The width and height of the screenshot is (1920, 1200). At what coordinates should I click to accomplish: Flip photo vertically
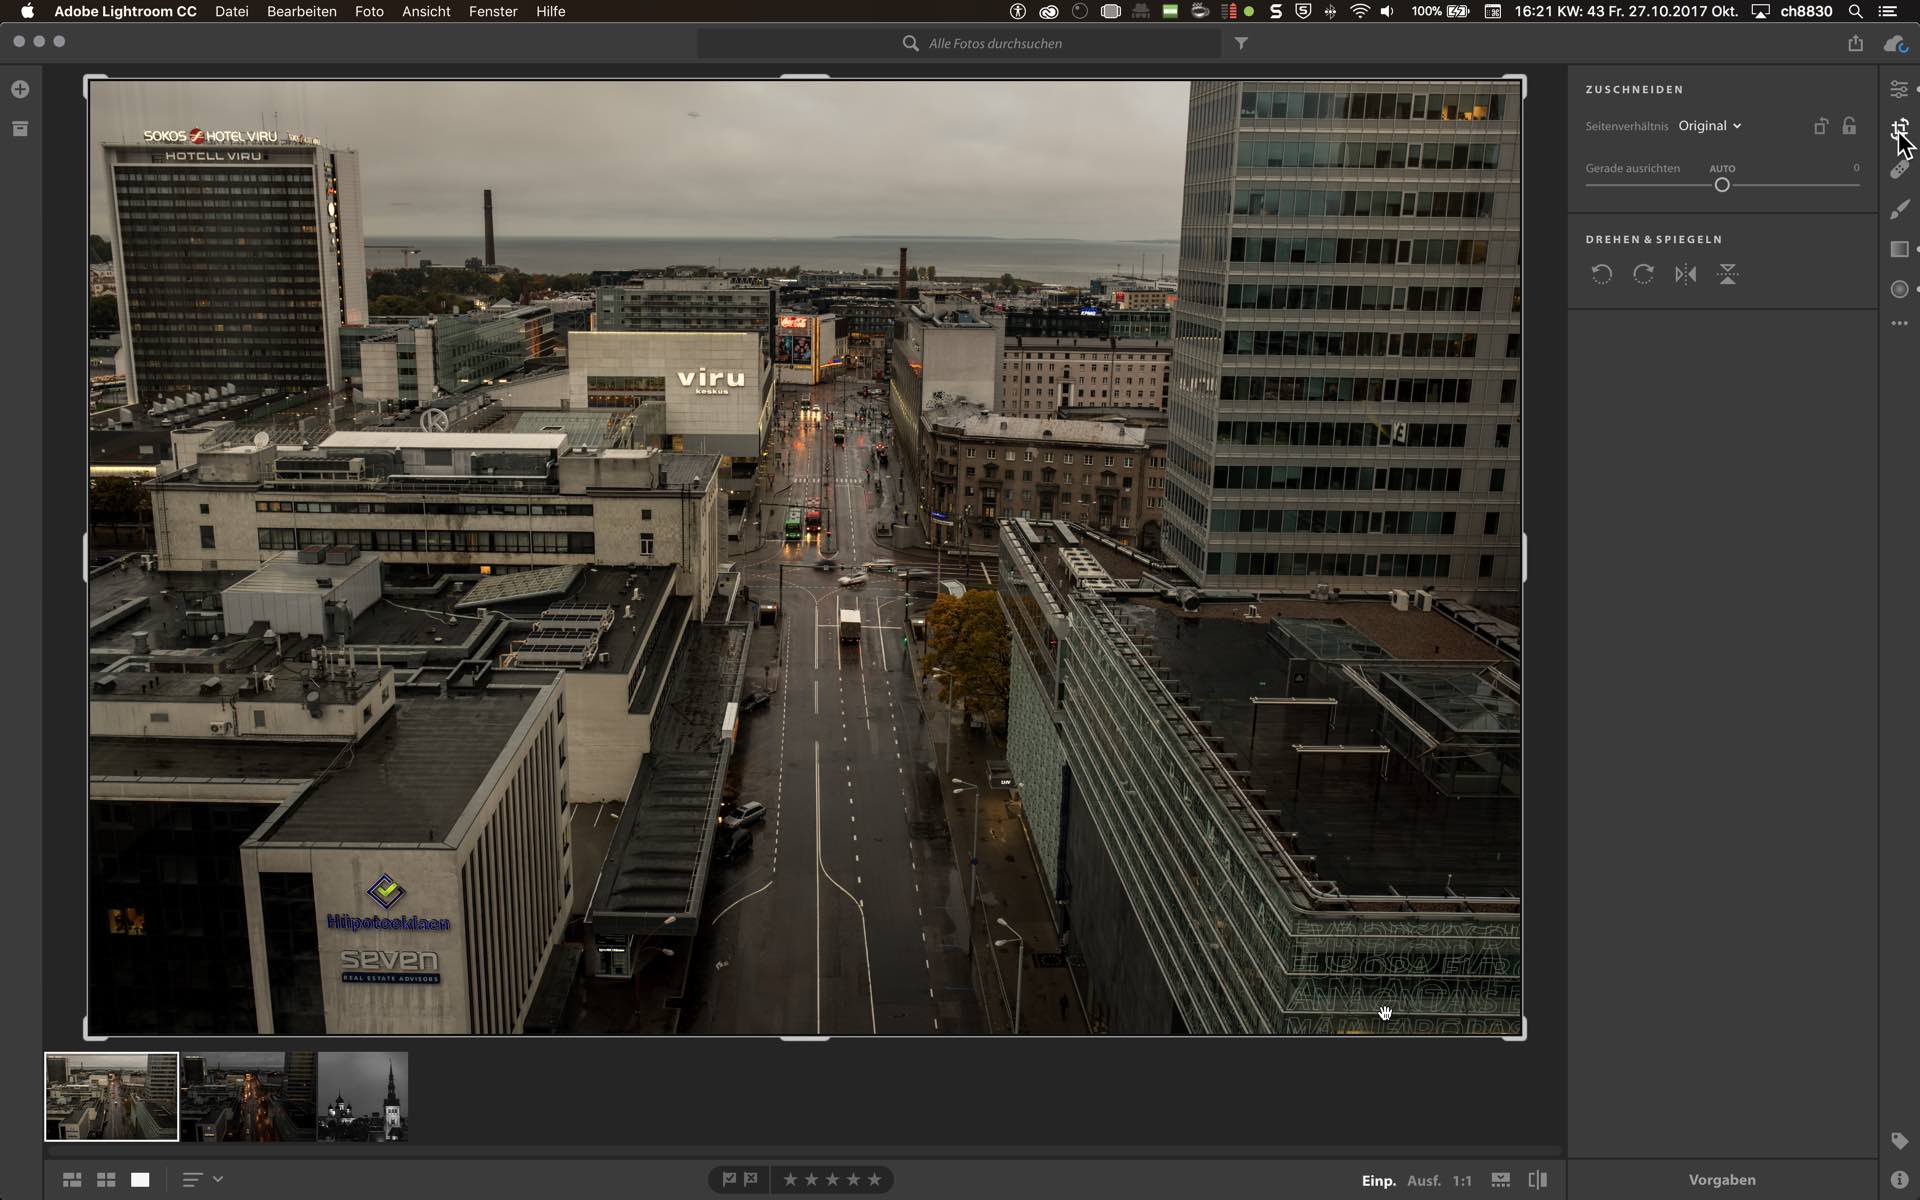1727,274
